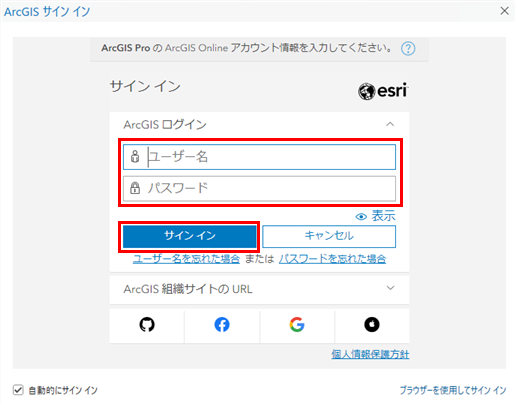Sign in with the GitHub icon

147,325
